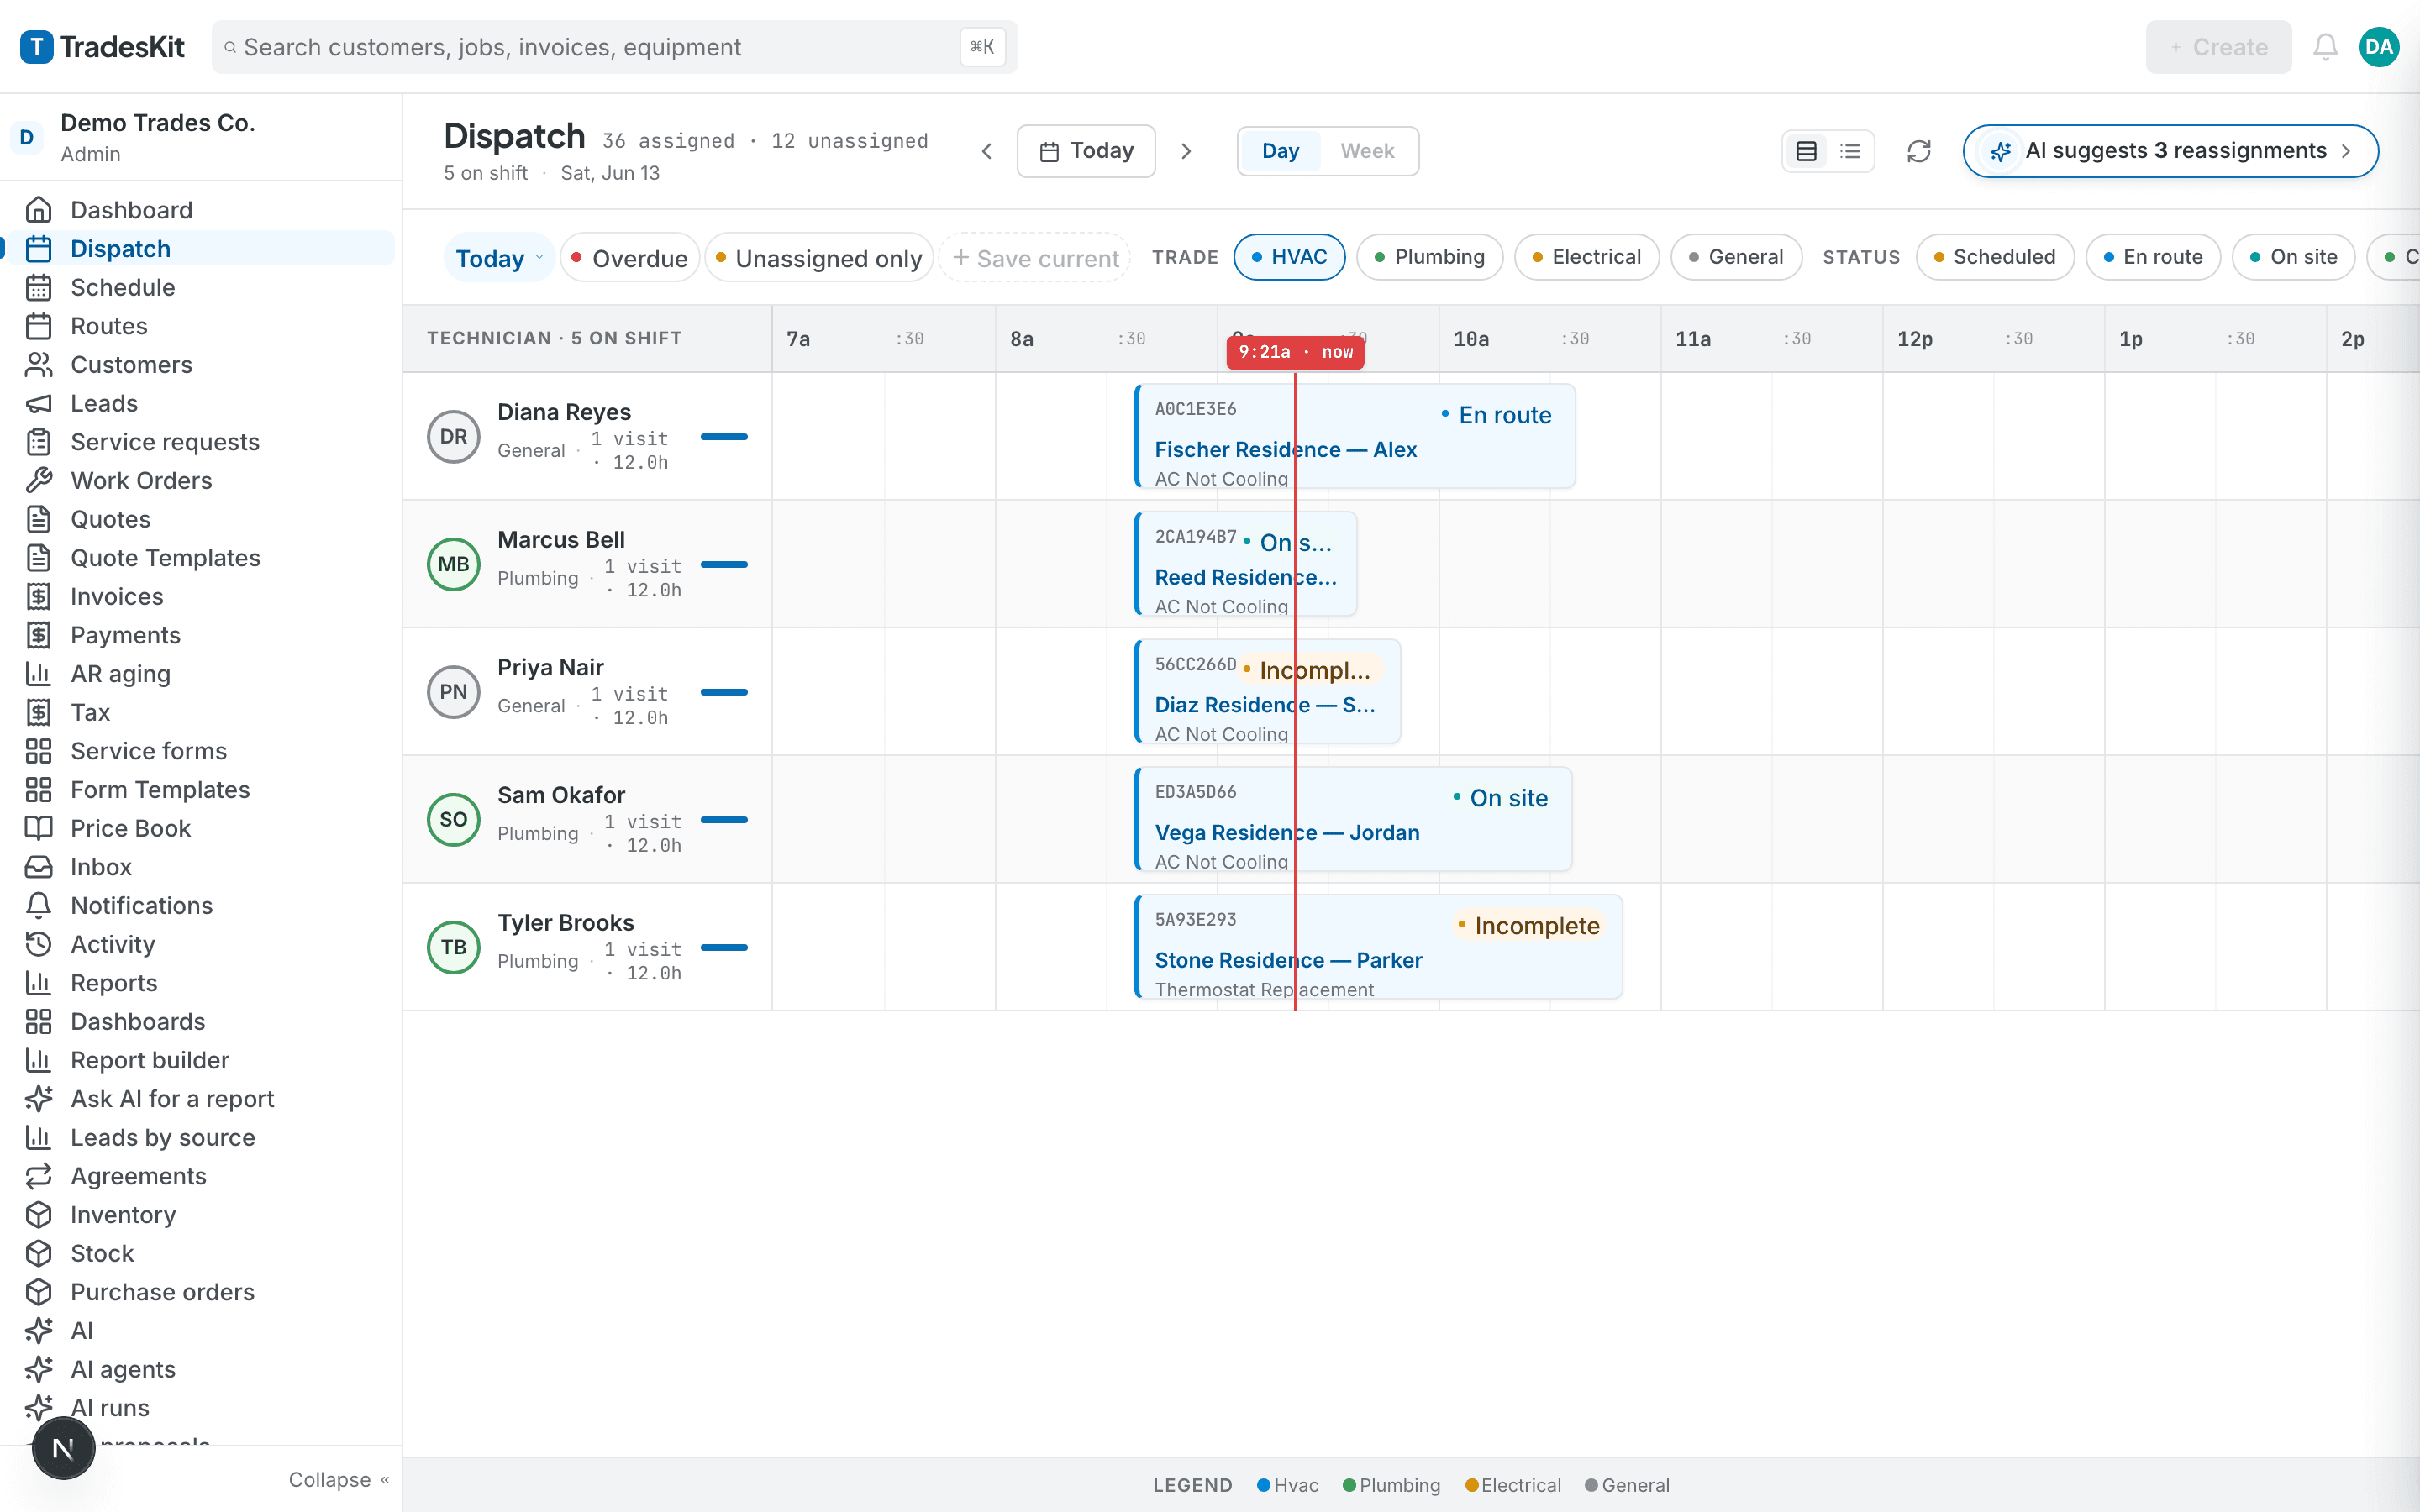Screen dimensions: 2420x1512
Task: Click the Quotes document icon
Action: click(38, 520)
